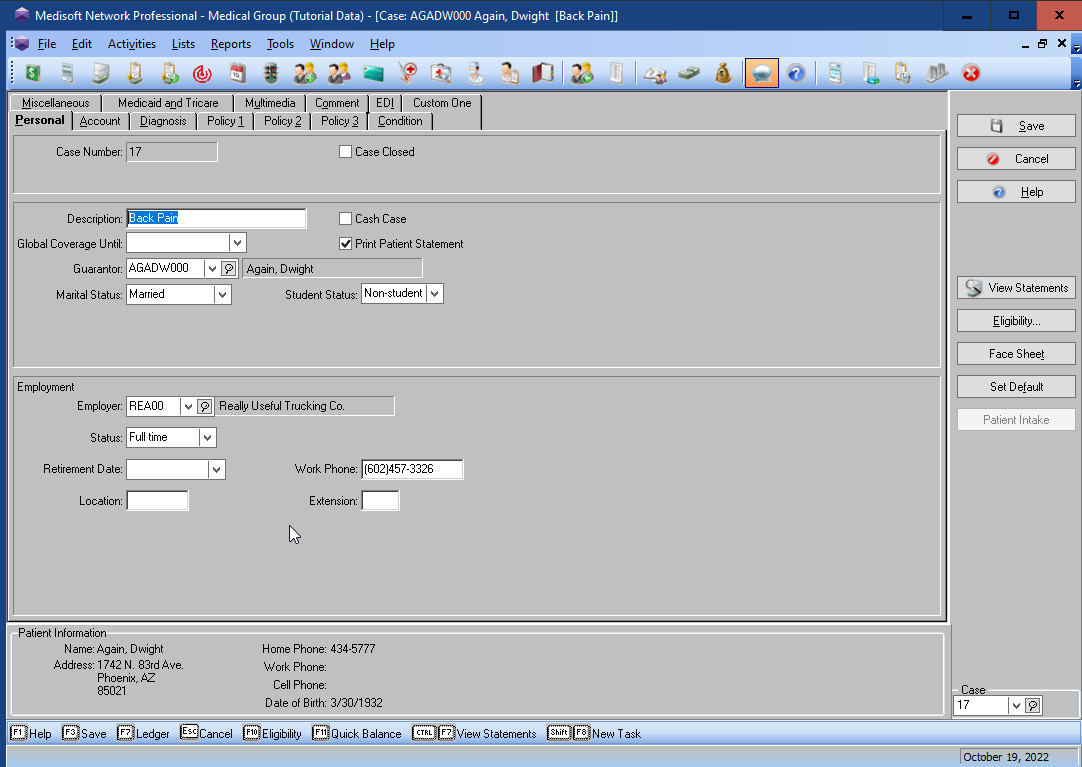The height and width of the screenshot is (767, 1082).
Task: Check the Case Closed checkbox
Action: (345, 152)
